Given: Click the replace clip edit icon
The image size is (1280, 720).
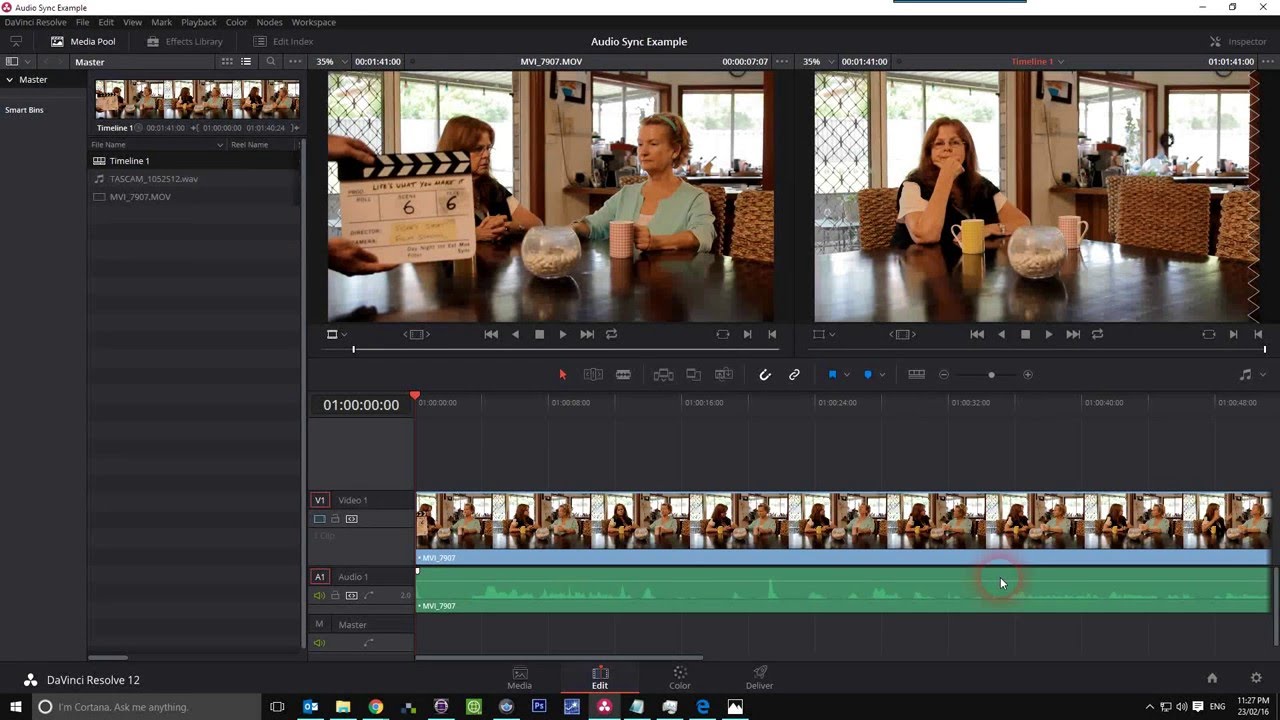Looking at the screenshot, I should [x=724, y=375].
